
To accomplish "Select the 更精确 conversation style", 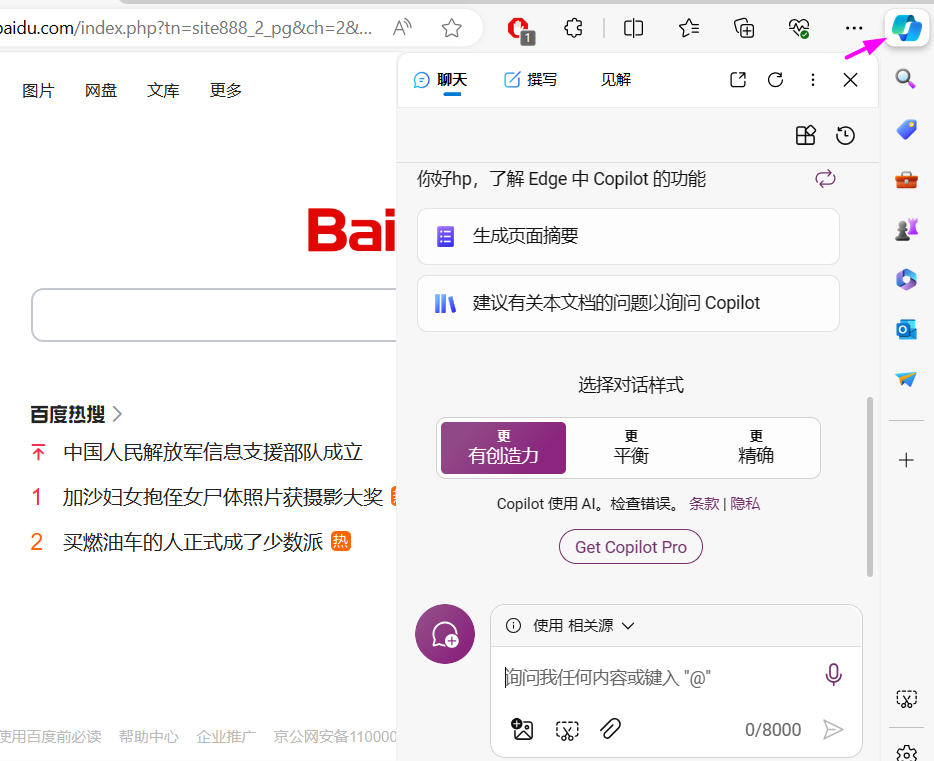I will tap(756, 447).
